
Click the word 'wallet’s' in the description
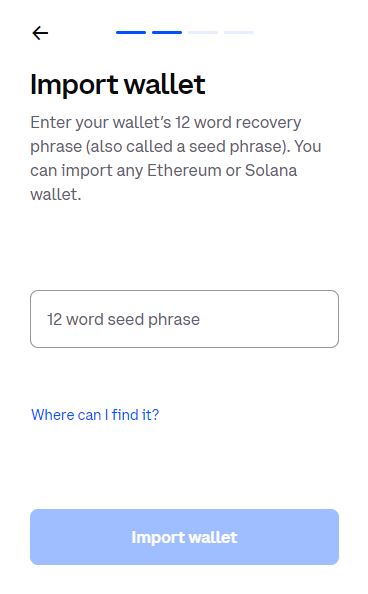tap(142, 123)
